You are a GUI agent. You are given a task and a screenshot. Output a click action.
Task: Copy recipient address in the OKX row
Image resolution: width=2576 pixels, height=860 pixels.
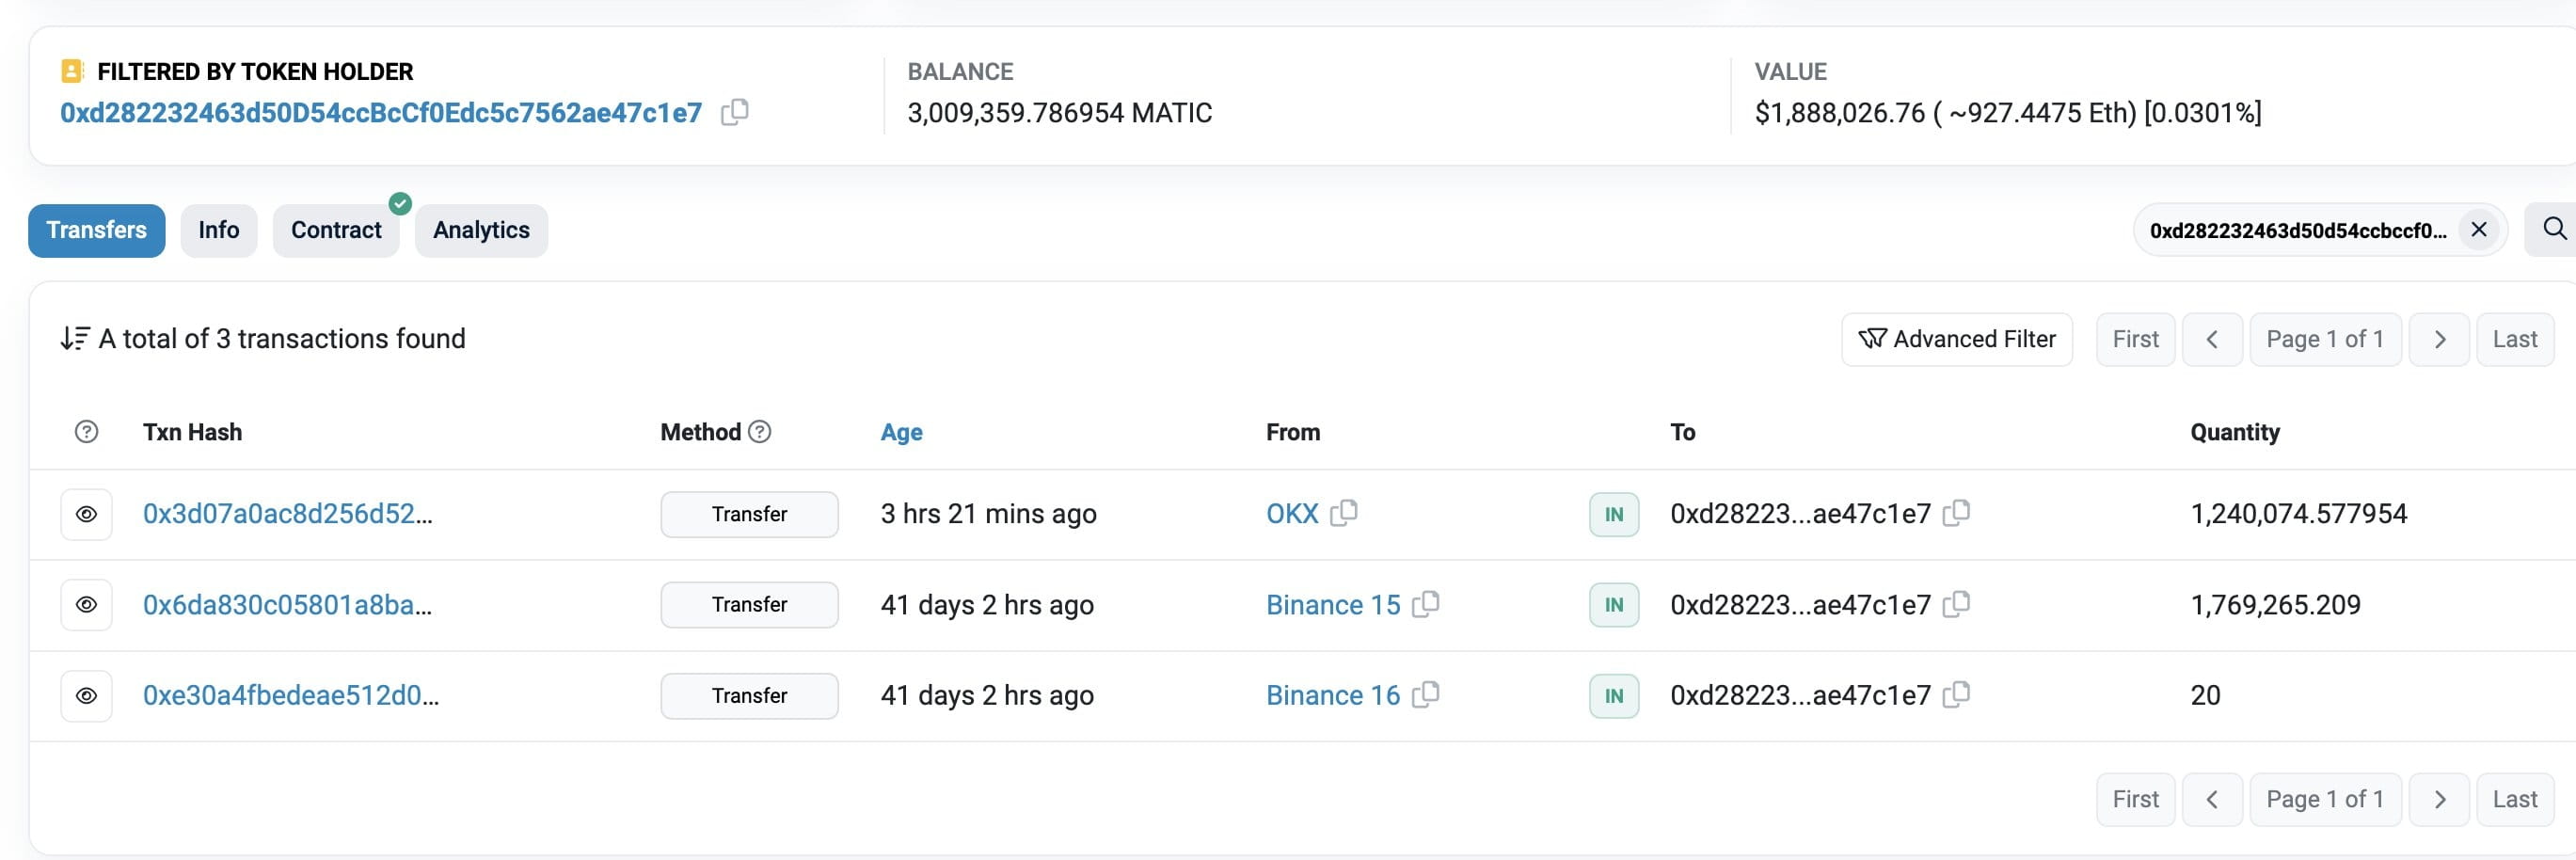(x=1956, y=513)
